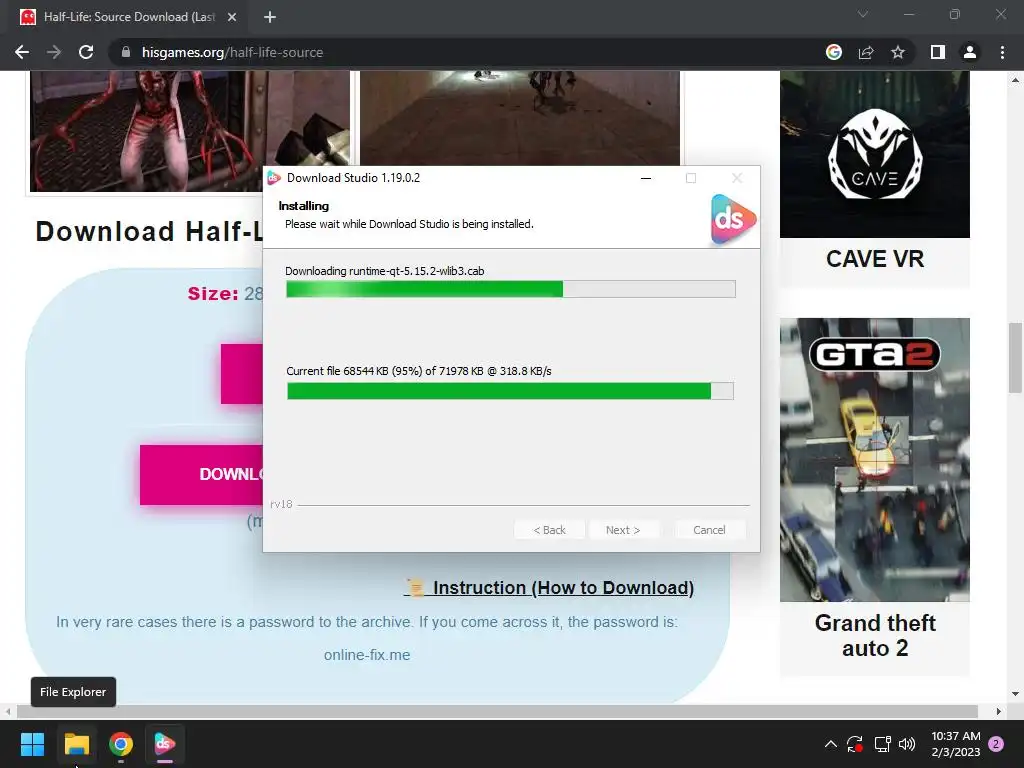Click the site lock icon in address bar
Image resolution: width=1024 pixels, height=768 pixels.
[x=126, y=52]
